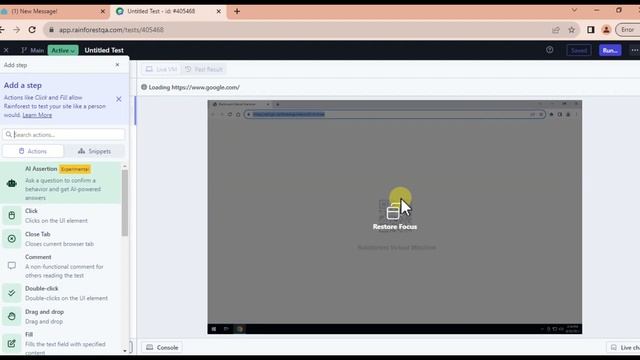Go forward in Chrome toolbar
The image size is (640, 360).
16,29
